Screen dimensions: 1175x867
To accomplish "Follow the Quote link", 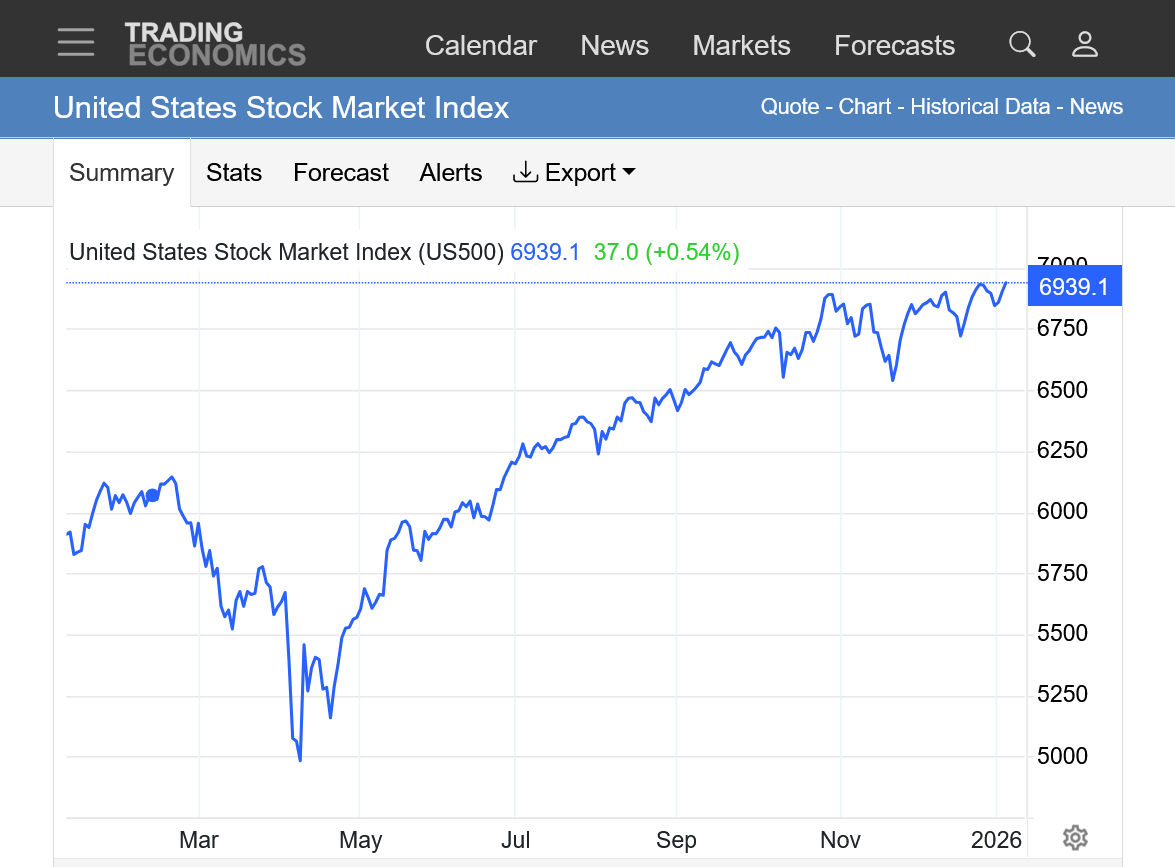I will pyautogui.click(x=789, y=107).
